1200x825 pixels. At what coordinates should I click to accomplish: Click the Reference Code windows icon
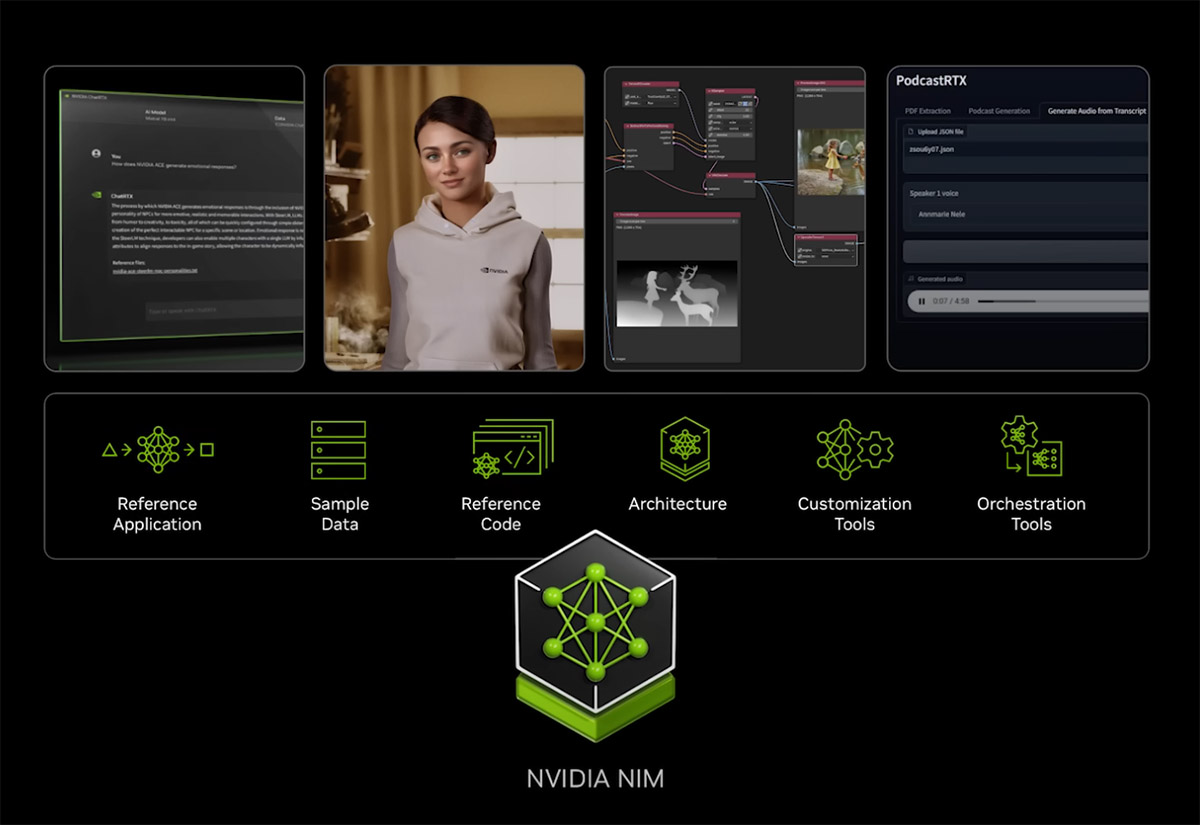point(512,448)
